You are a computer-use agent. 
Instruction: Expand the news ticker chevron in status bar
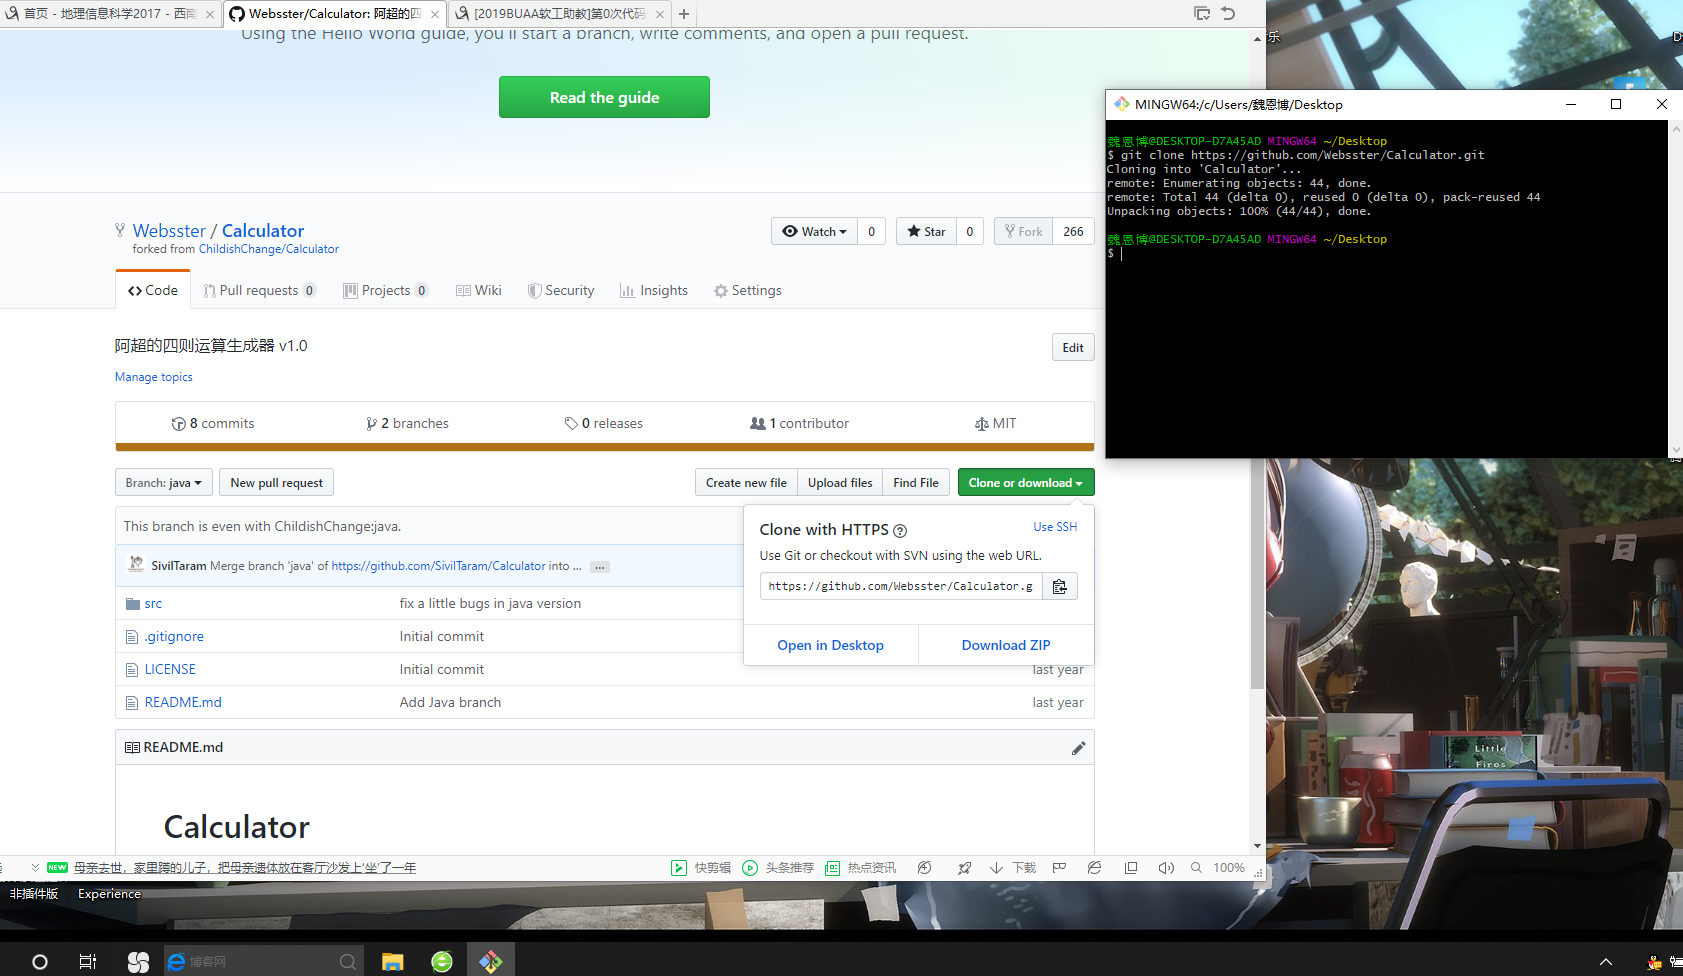35,868
